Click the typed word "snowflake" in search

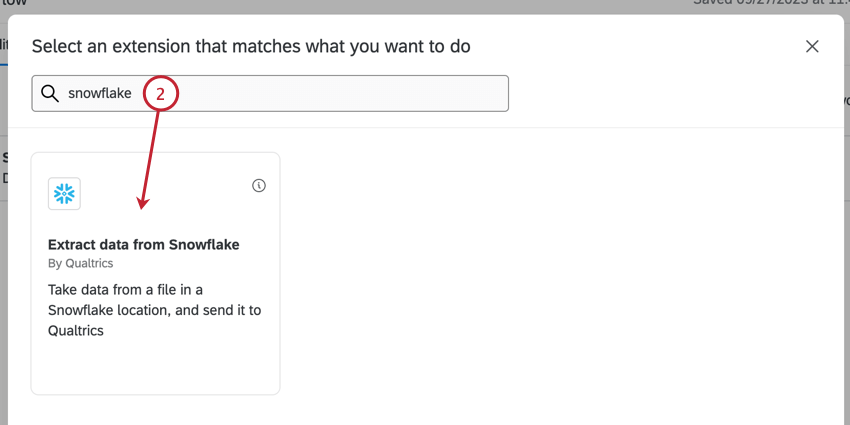[100, 94]
